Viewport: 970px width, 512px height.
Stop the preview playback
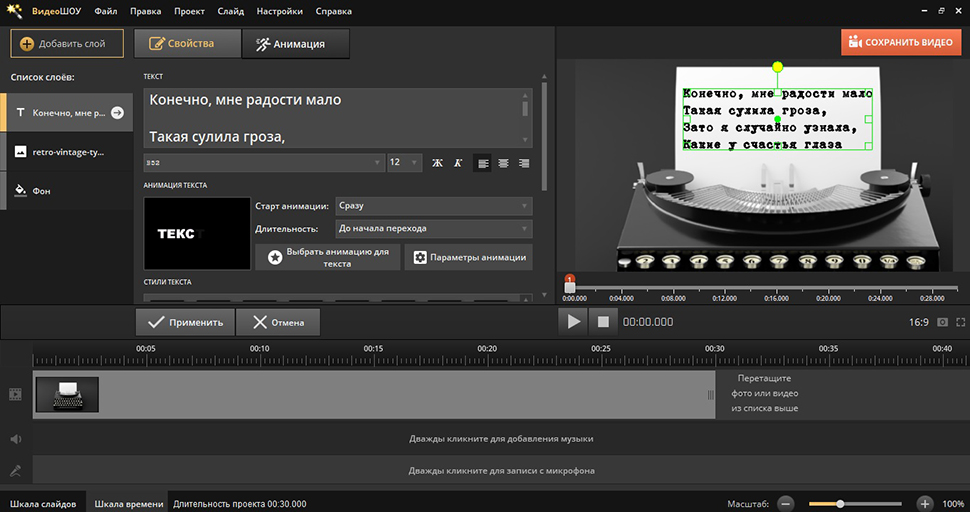(603, 322)
